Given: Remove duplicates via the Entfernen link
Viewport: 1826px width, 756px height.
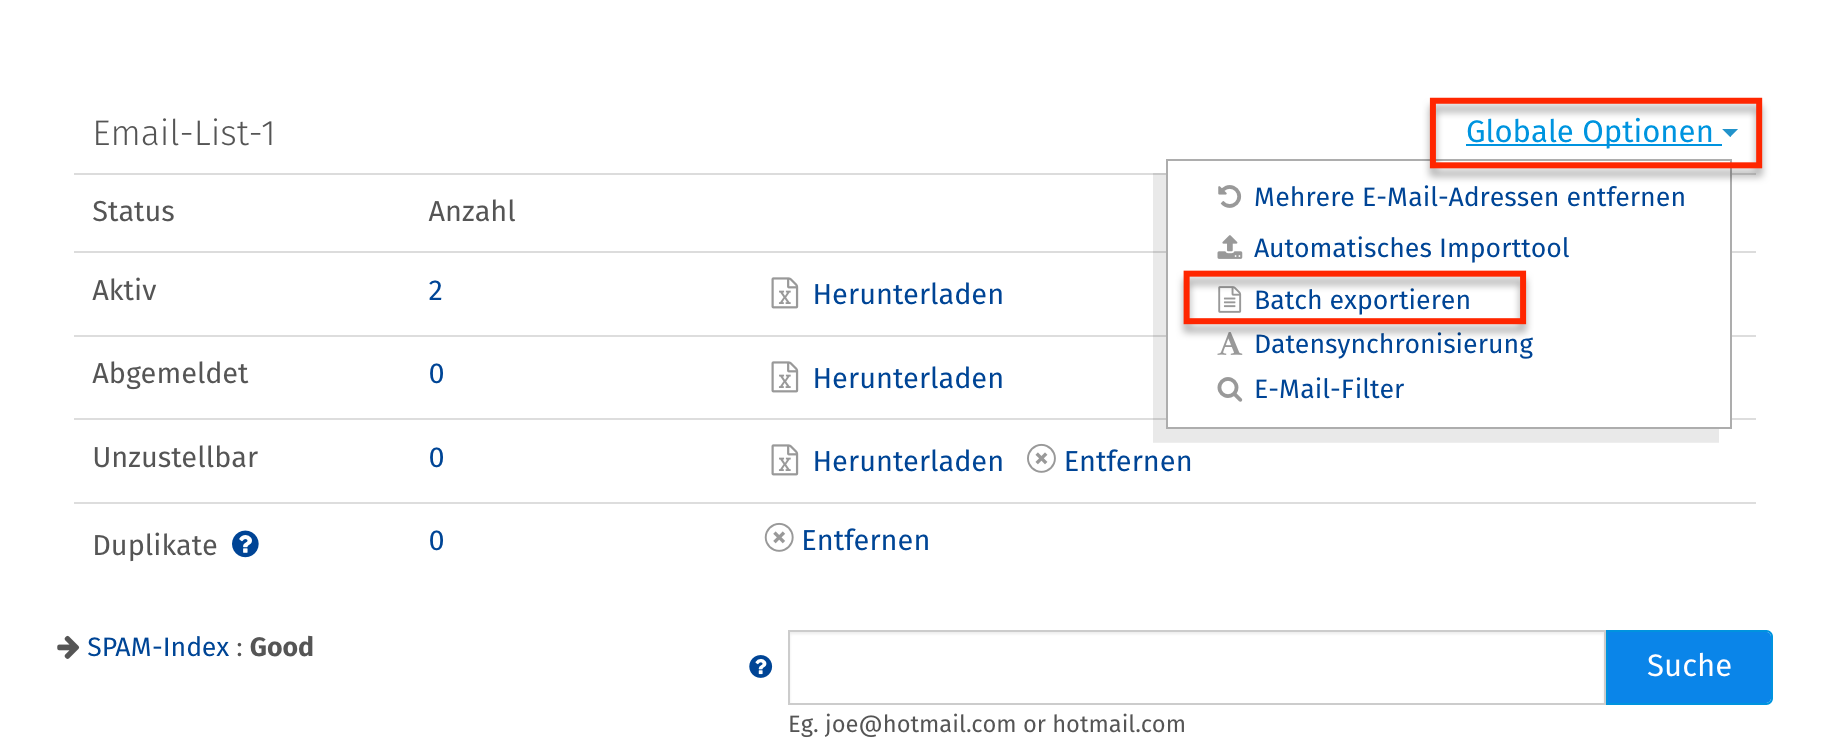Looking at the screenshot, I should pyautogui.click(x=865, y=540).
